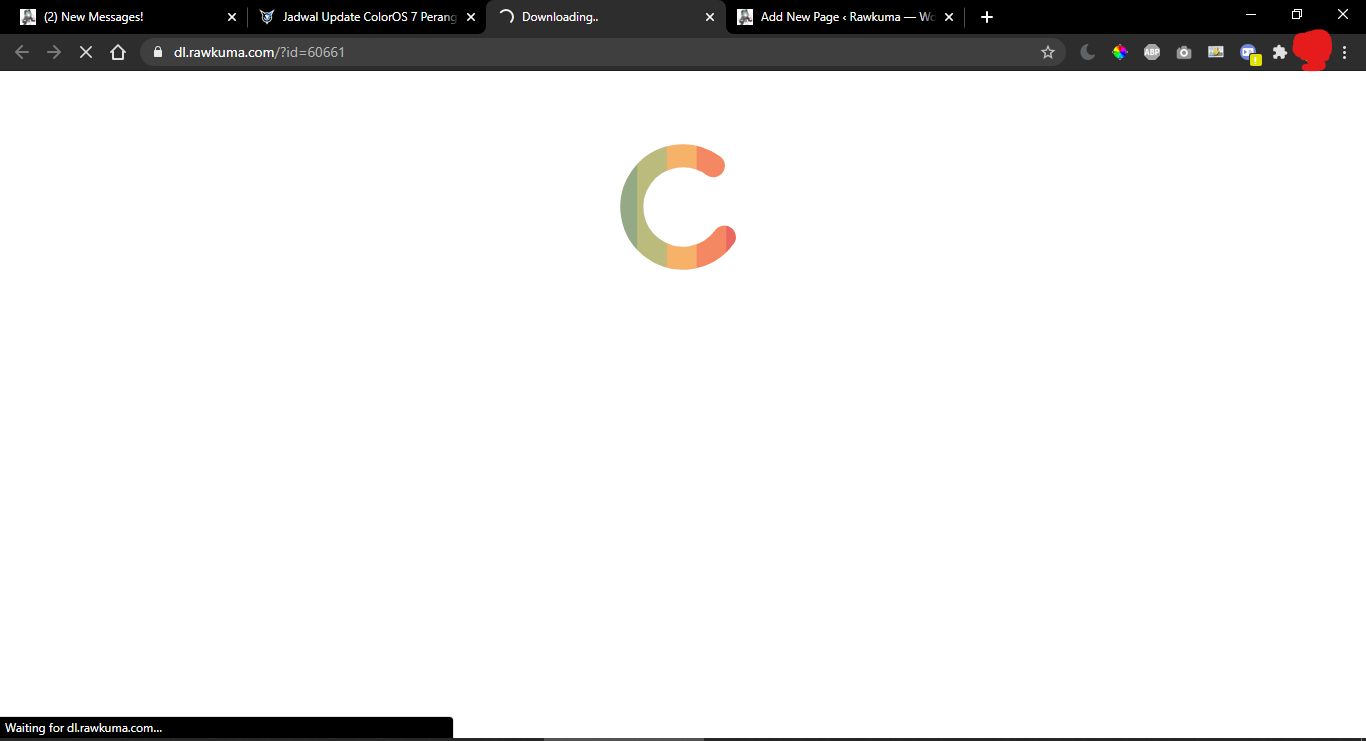This screenshot has height=741, width=1366.
Task: Stop loading the page
Action: point(86,52)
